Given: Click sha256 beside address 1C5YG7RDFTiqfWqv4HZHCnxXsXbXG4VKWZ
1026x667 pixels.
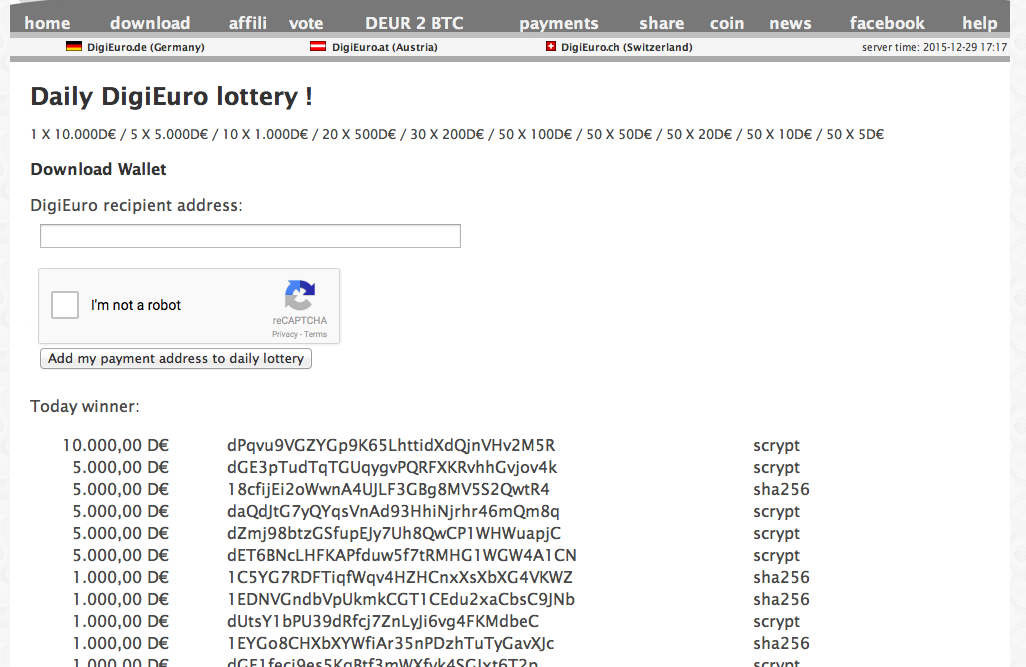Looking at the screenshot, I should [781, 577].
